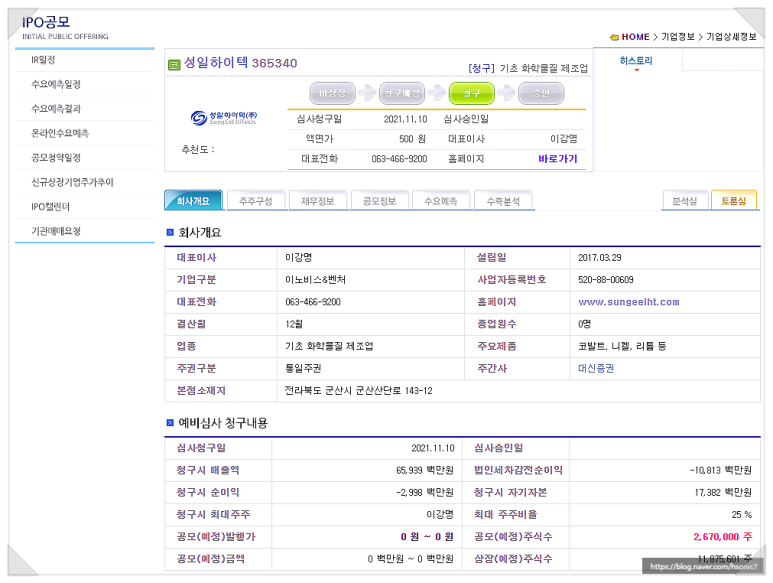This screenshot has height=583, width=773.
Task: Select the 히스토리 tab
Action: click(636, 61)
